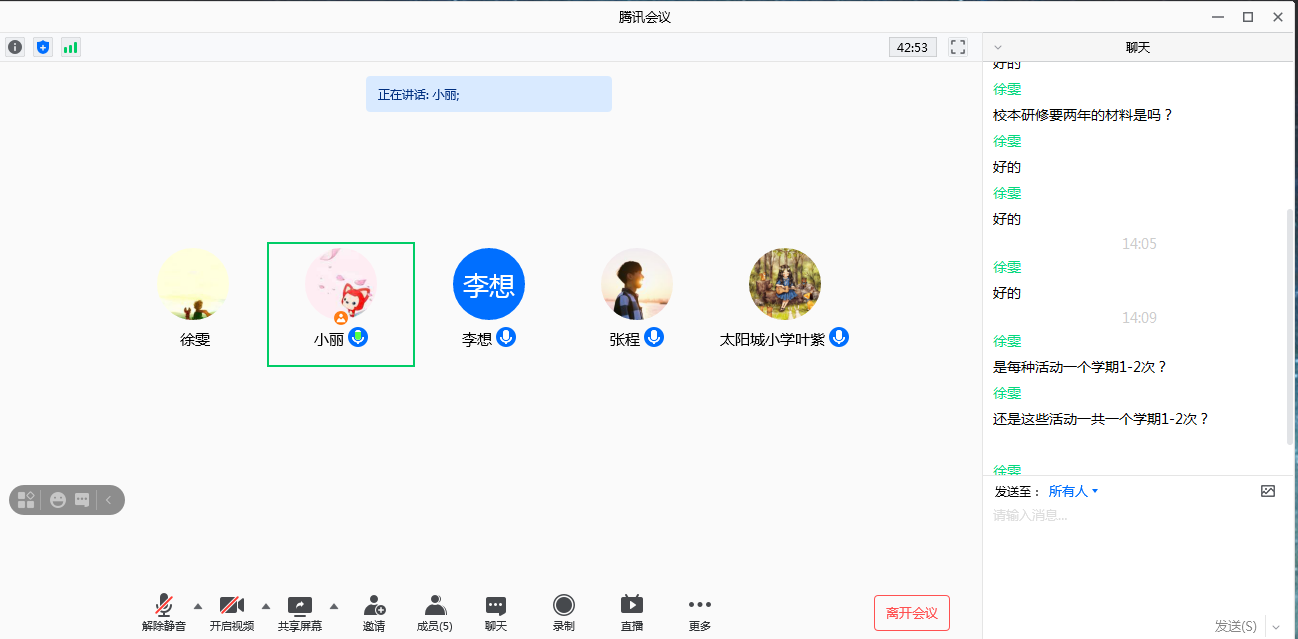1298x639 pixels.
Task: Click the microphone icon beside 小丽
Action: (358, 337)
